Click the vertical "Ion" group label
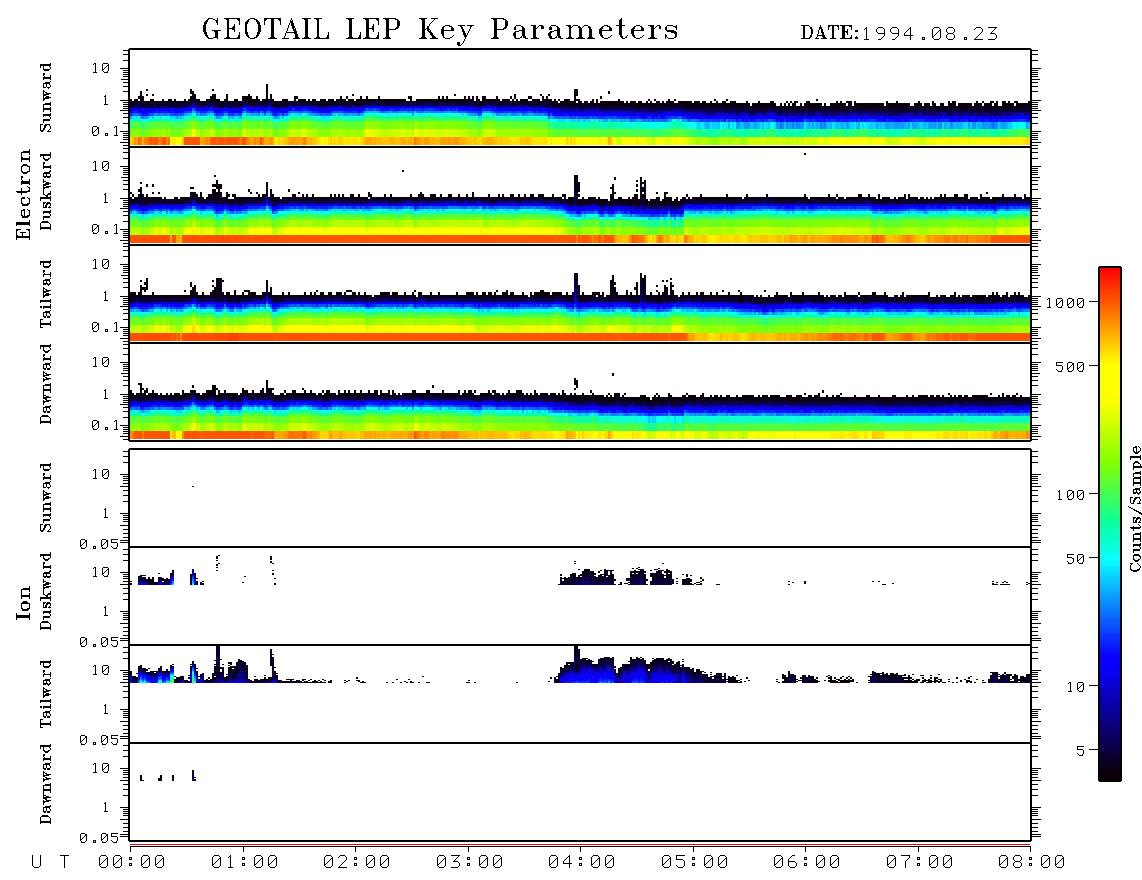Viewport: 1142px width, 880px height. [24, 603]
